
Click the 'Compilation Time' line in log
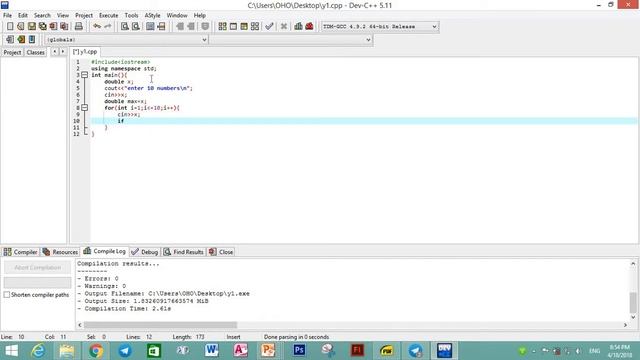tap(124, 309)
